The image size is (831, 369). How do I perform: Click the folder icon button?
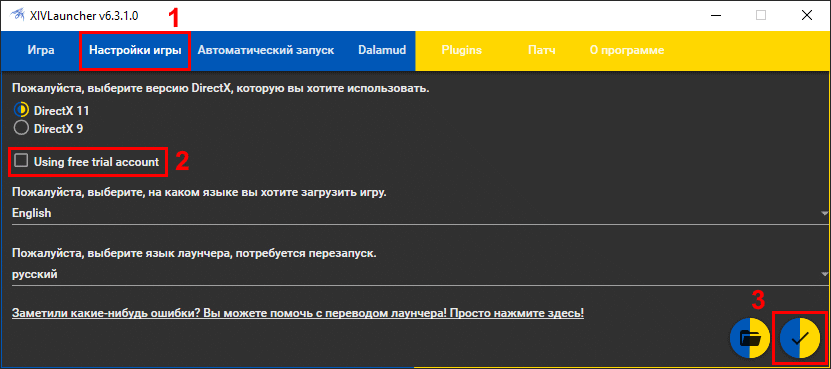tap(750, 337)
